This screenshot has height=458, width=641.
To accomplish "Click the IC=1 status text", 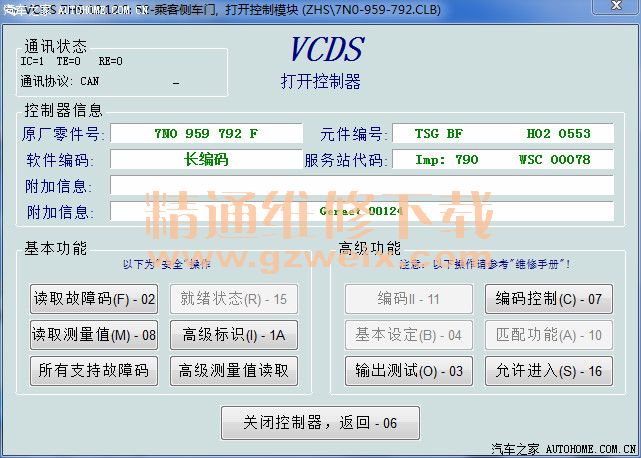I will pyautogui.click(x=32, y=61).
